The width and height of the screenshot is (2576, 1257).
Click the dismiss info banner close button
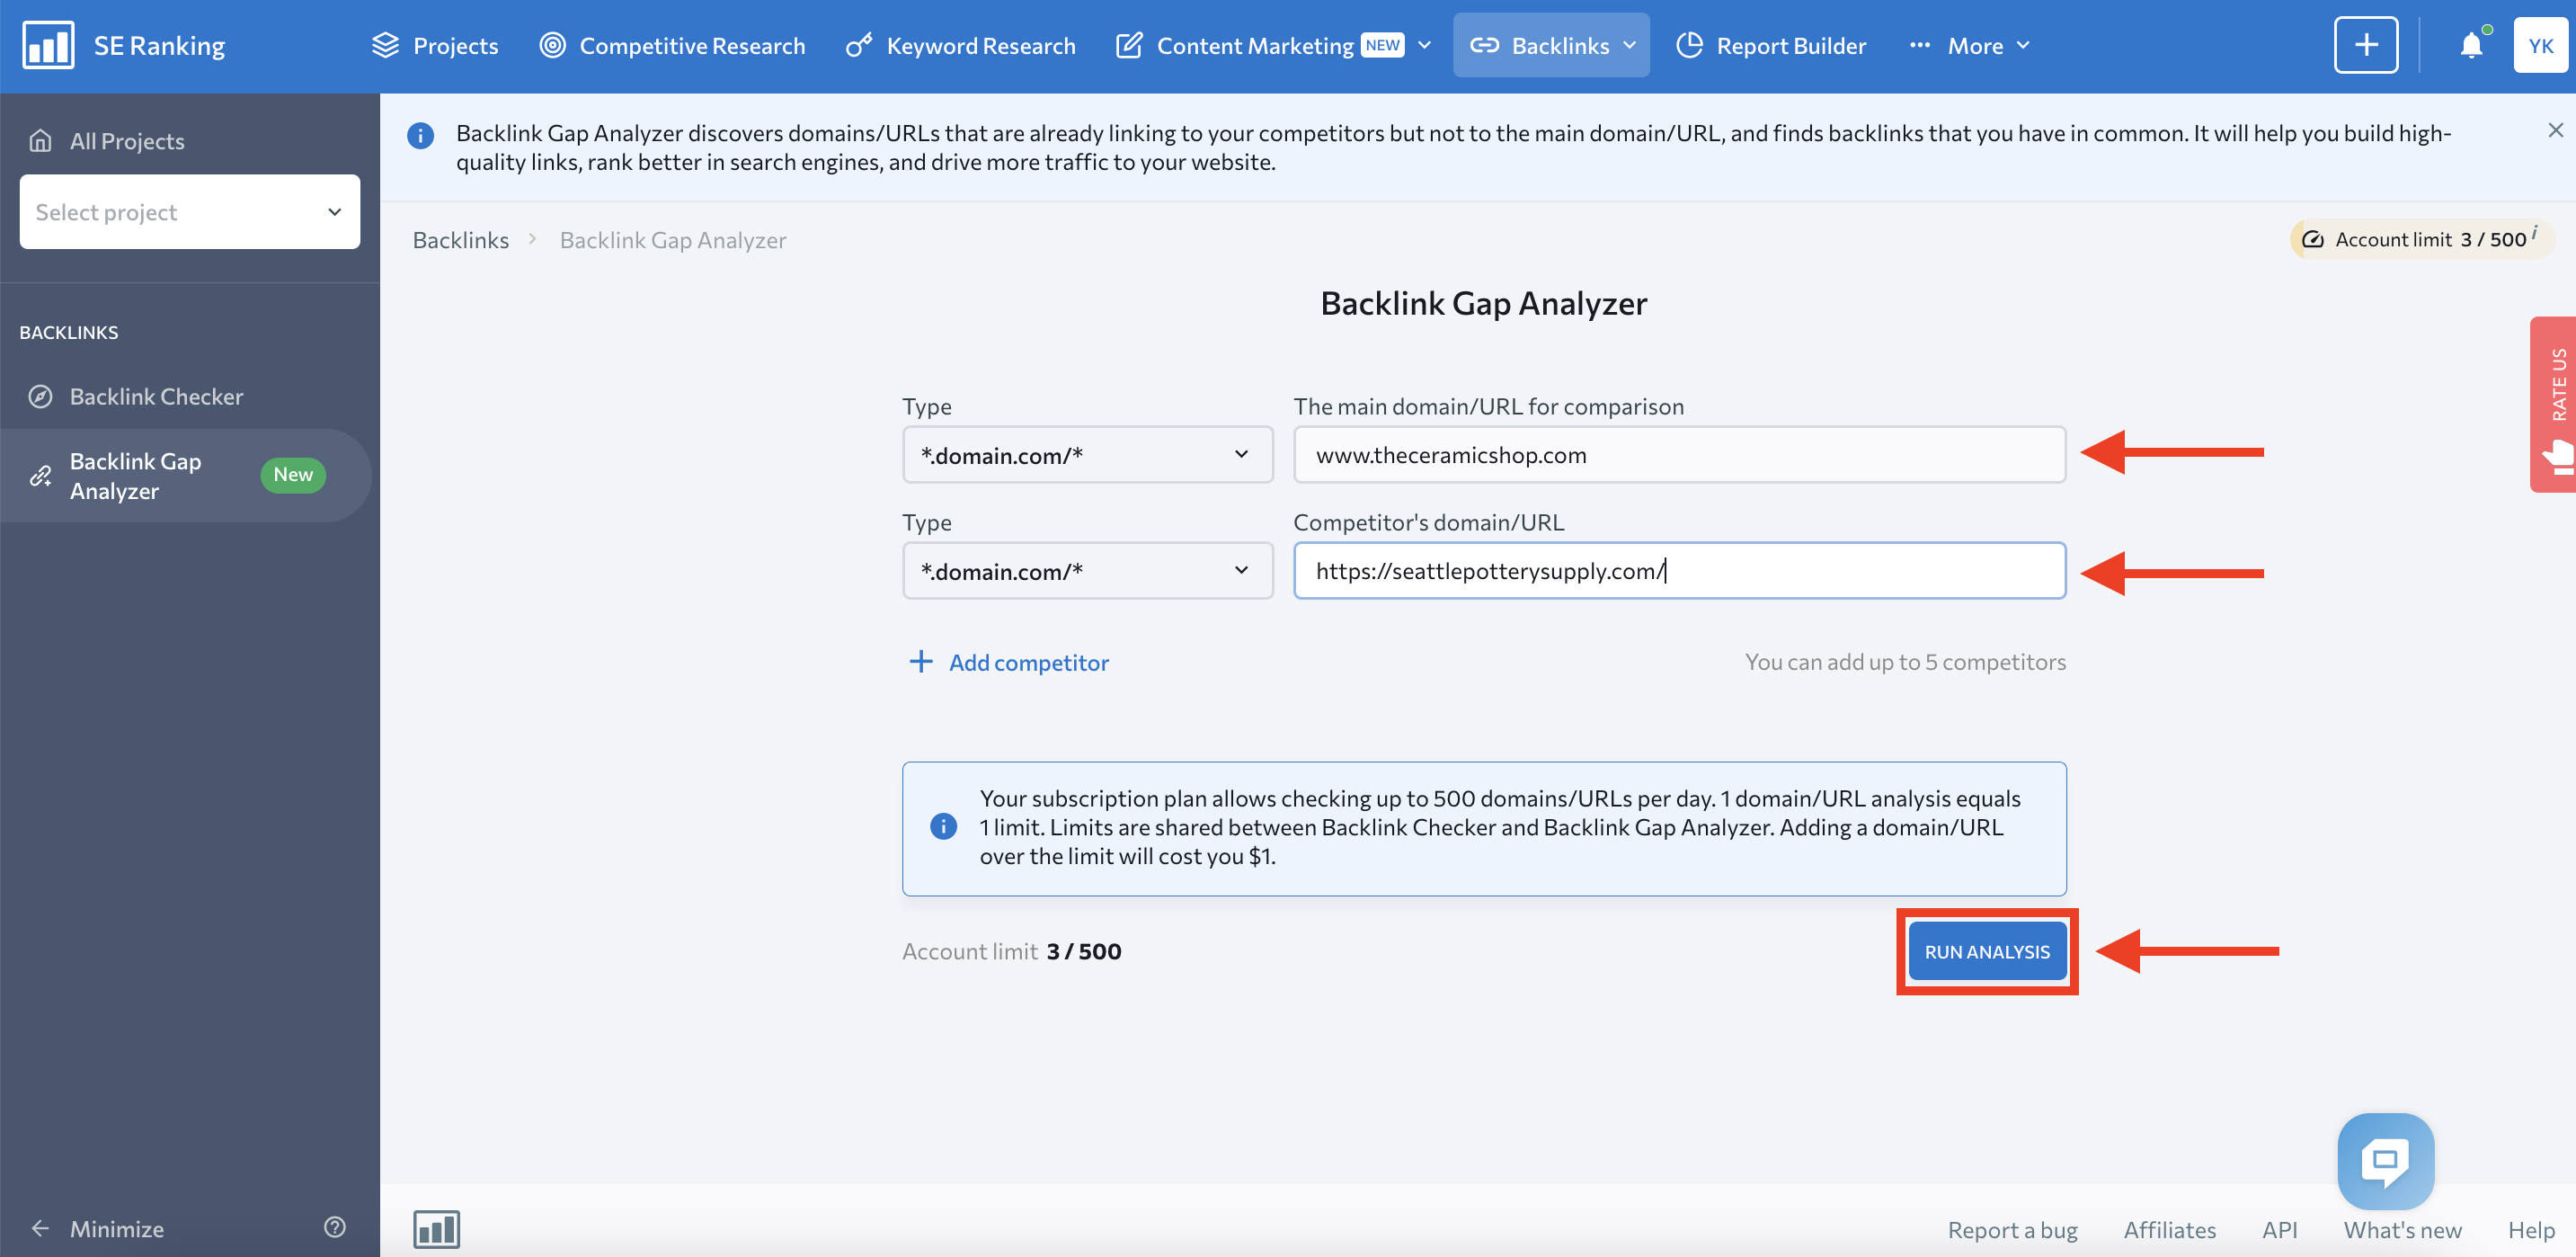pos(2556,129)
